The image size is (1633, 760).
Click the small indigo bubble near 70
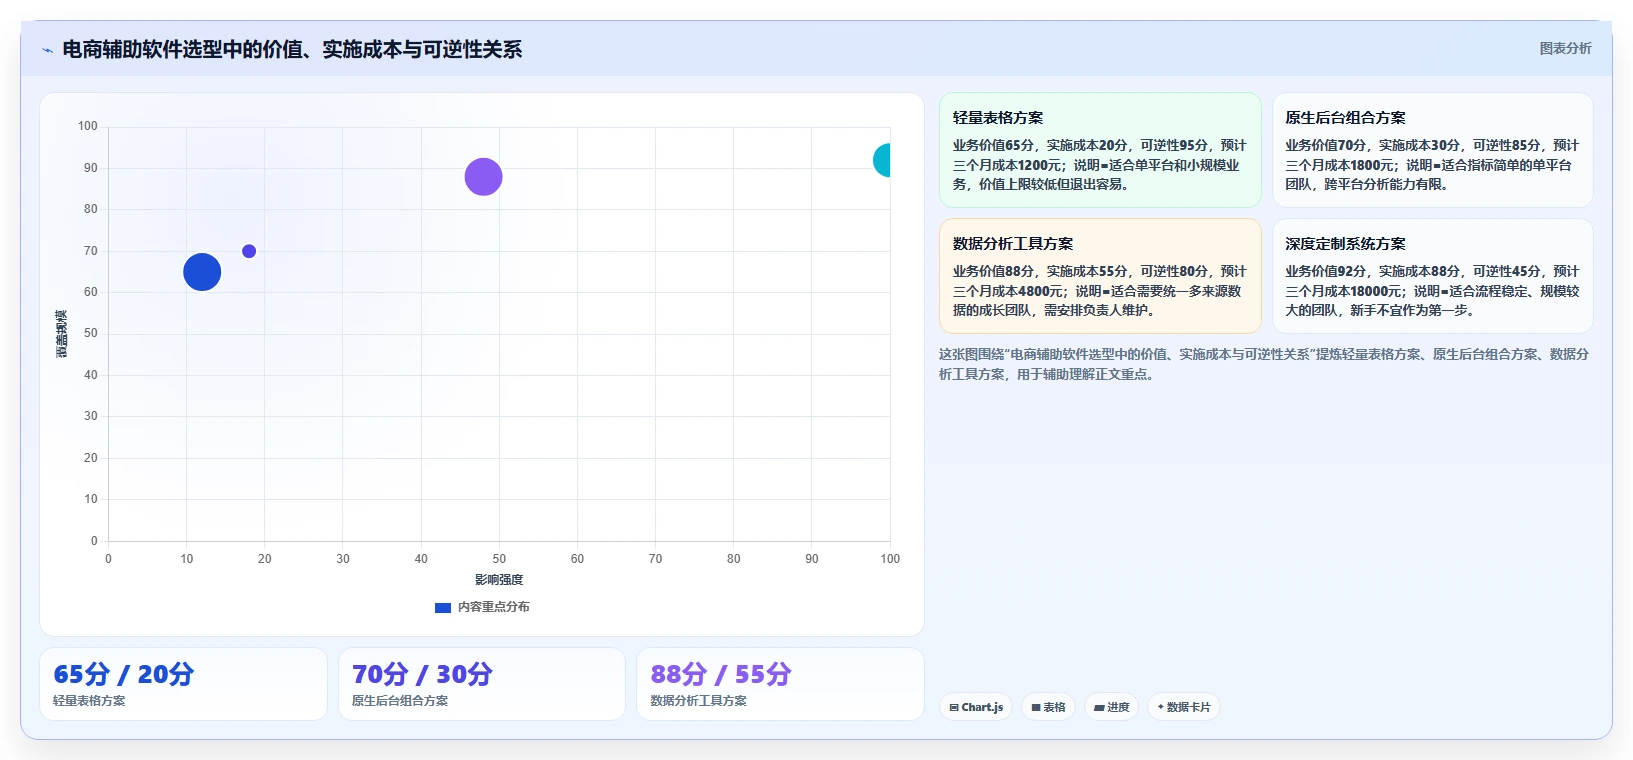click(249, 251)
